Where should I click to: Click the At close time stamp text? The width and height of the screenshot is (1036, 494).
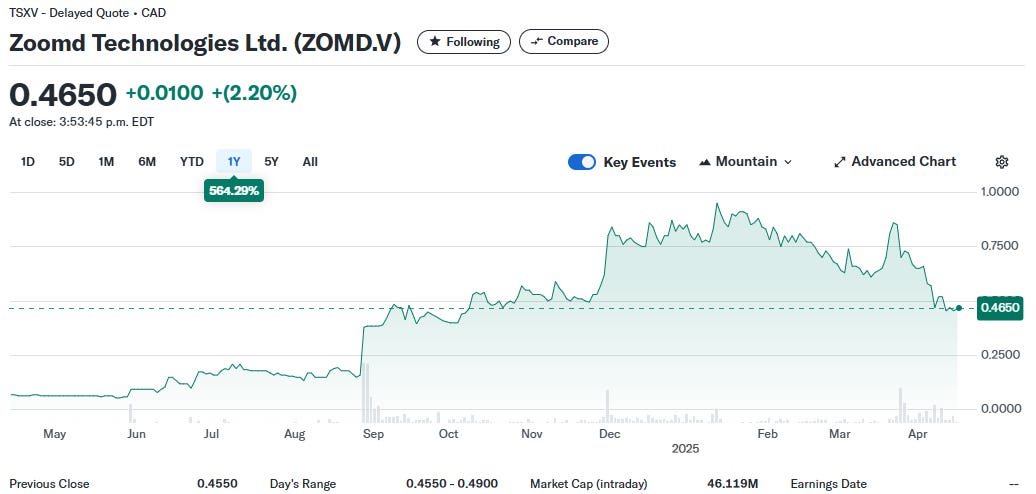click(x=82, y=122)
